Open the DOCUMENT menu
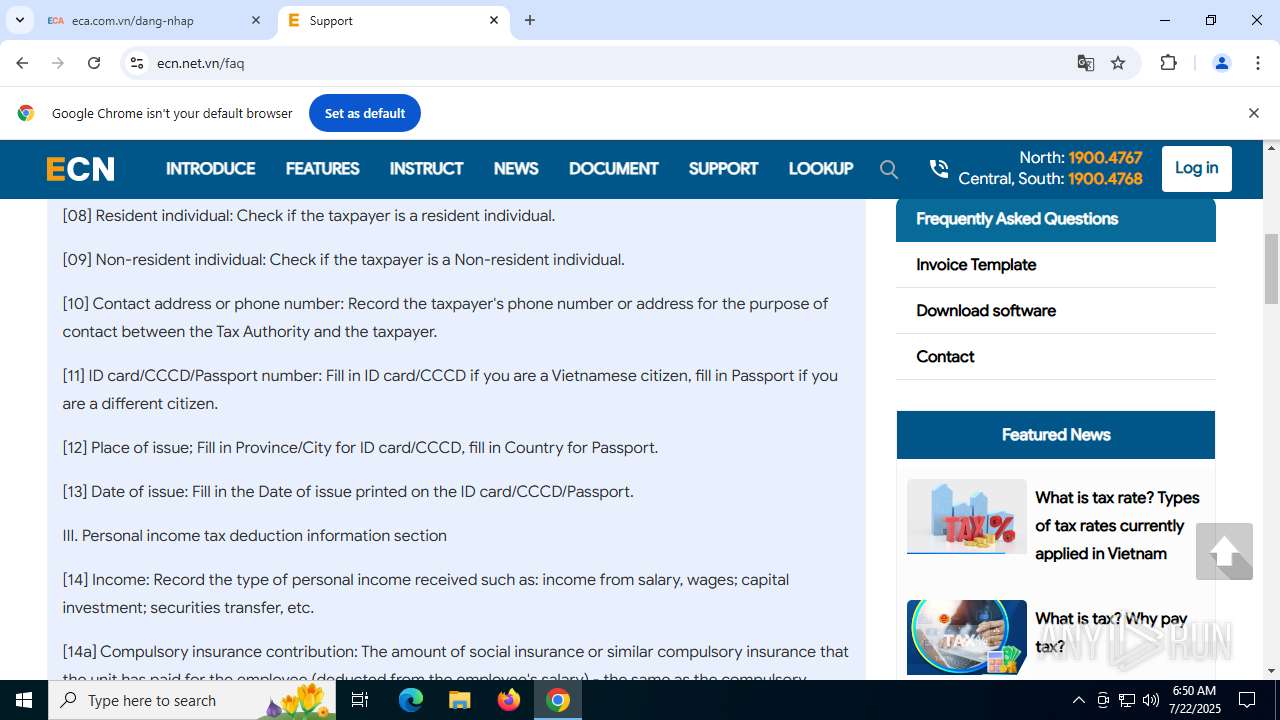This screenshot has width=1280, height=720. pos(613,169)
